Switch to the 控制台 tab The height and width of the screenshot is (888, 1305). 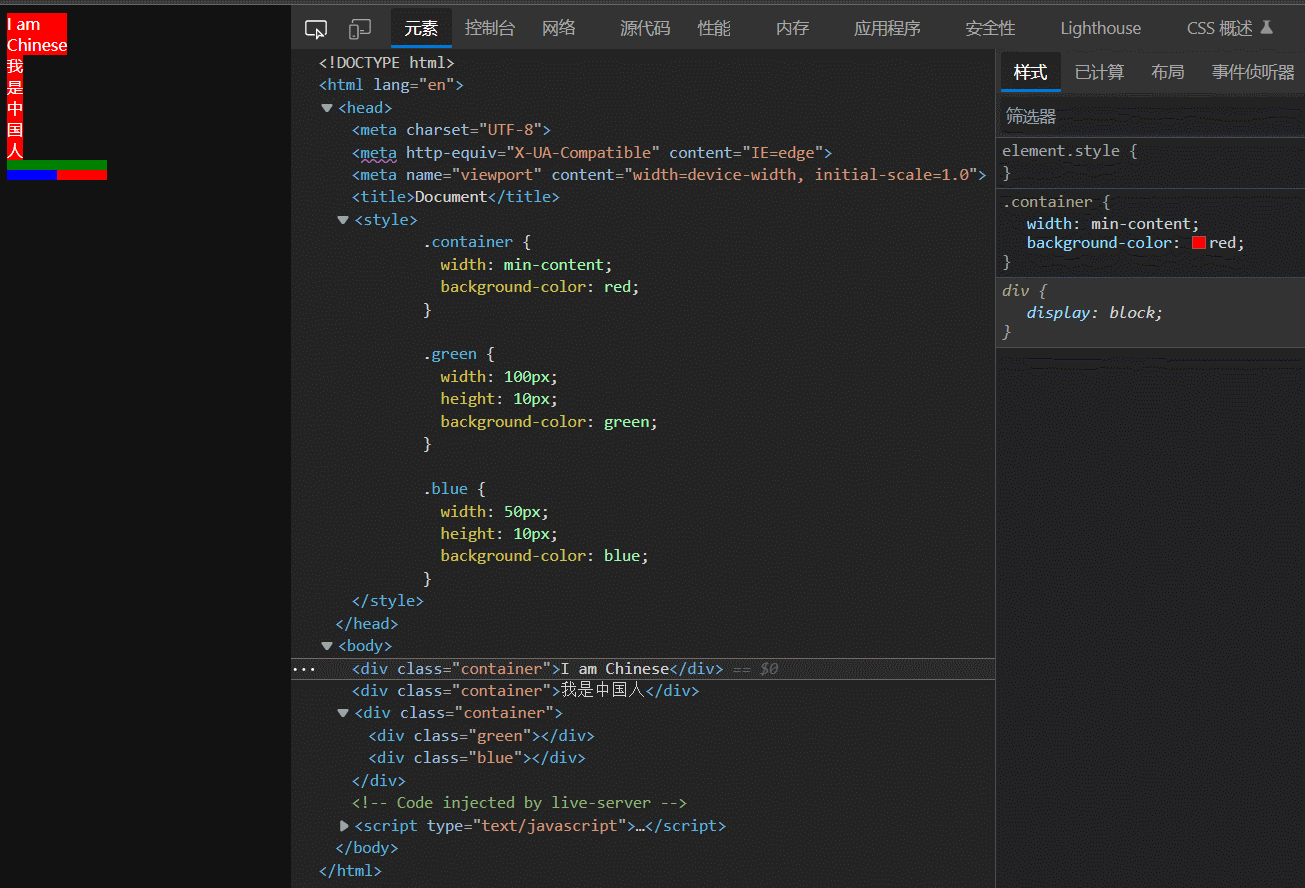pyautogui.click(x=490, y=28)
